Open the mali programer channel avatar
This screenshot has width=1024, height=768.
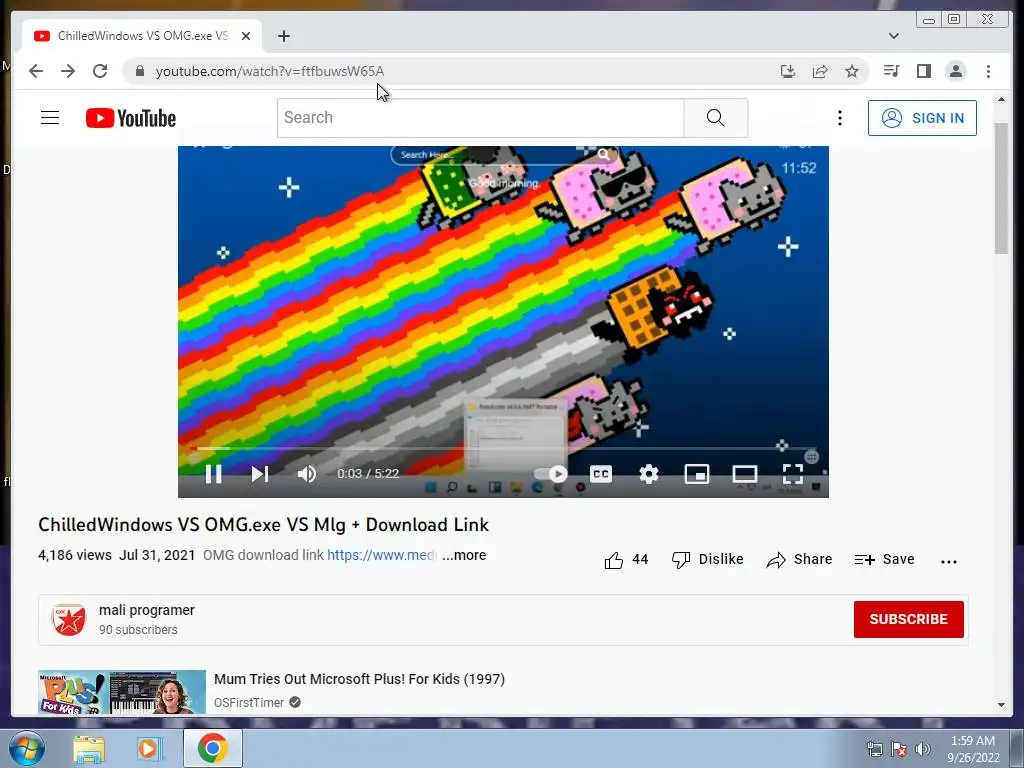coord(69,619)
